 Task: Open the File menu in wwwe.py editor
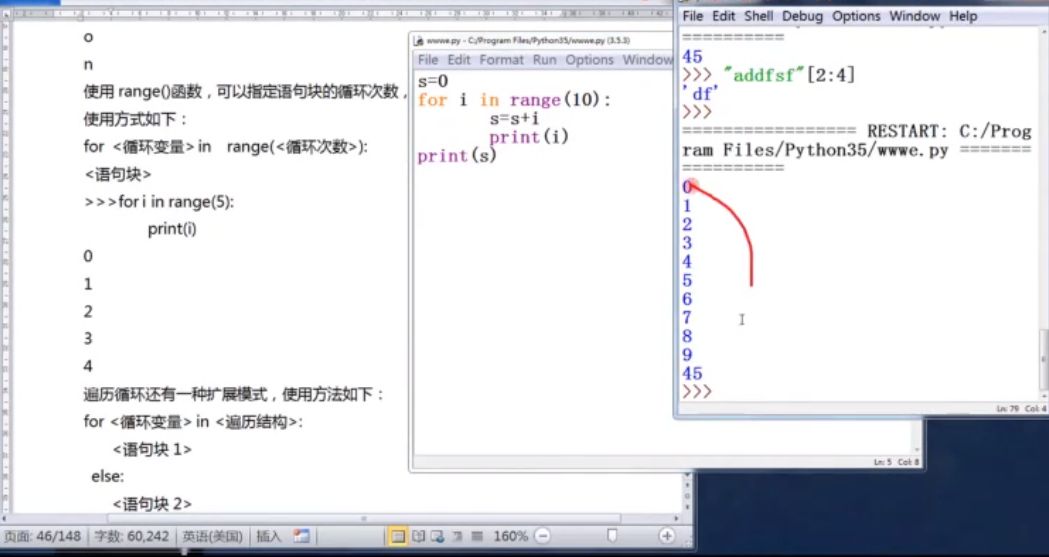click(428, 60)
